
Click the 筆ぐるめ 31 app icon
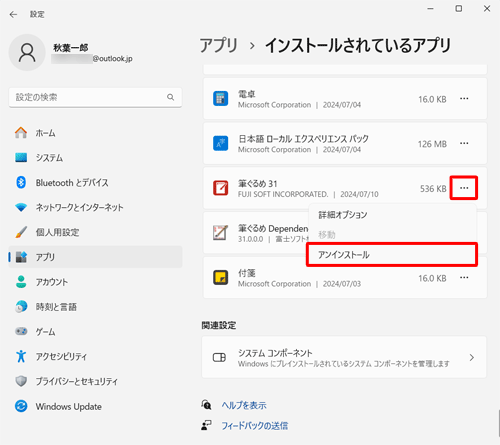point(220,188)
